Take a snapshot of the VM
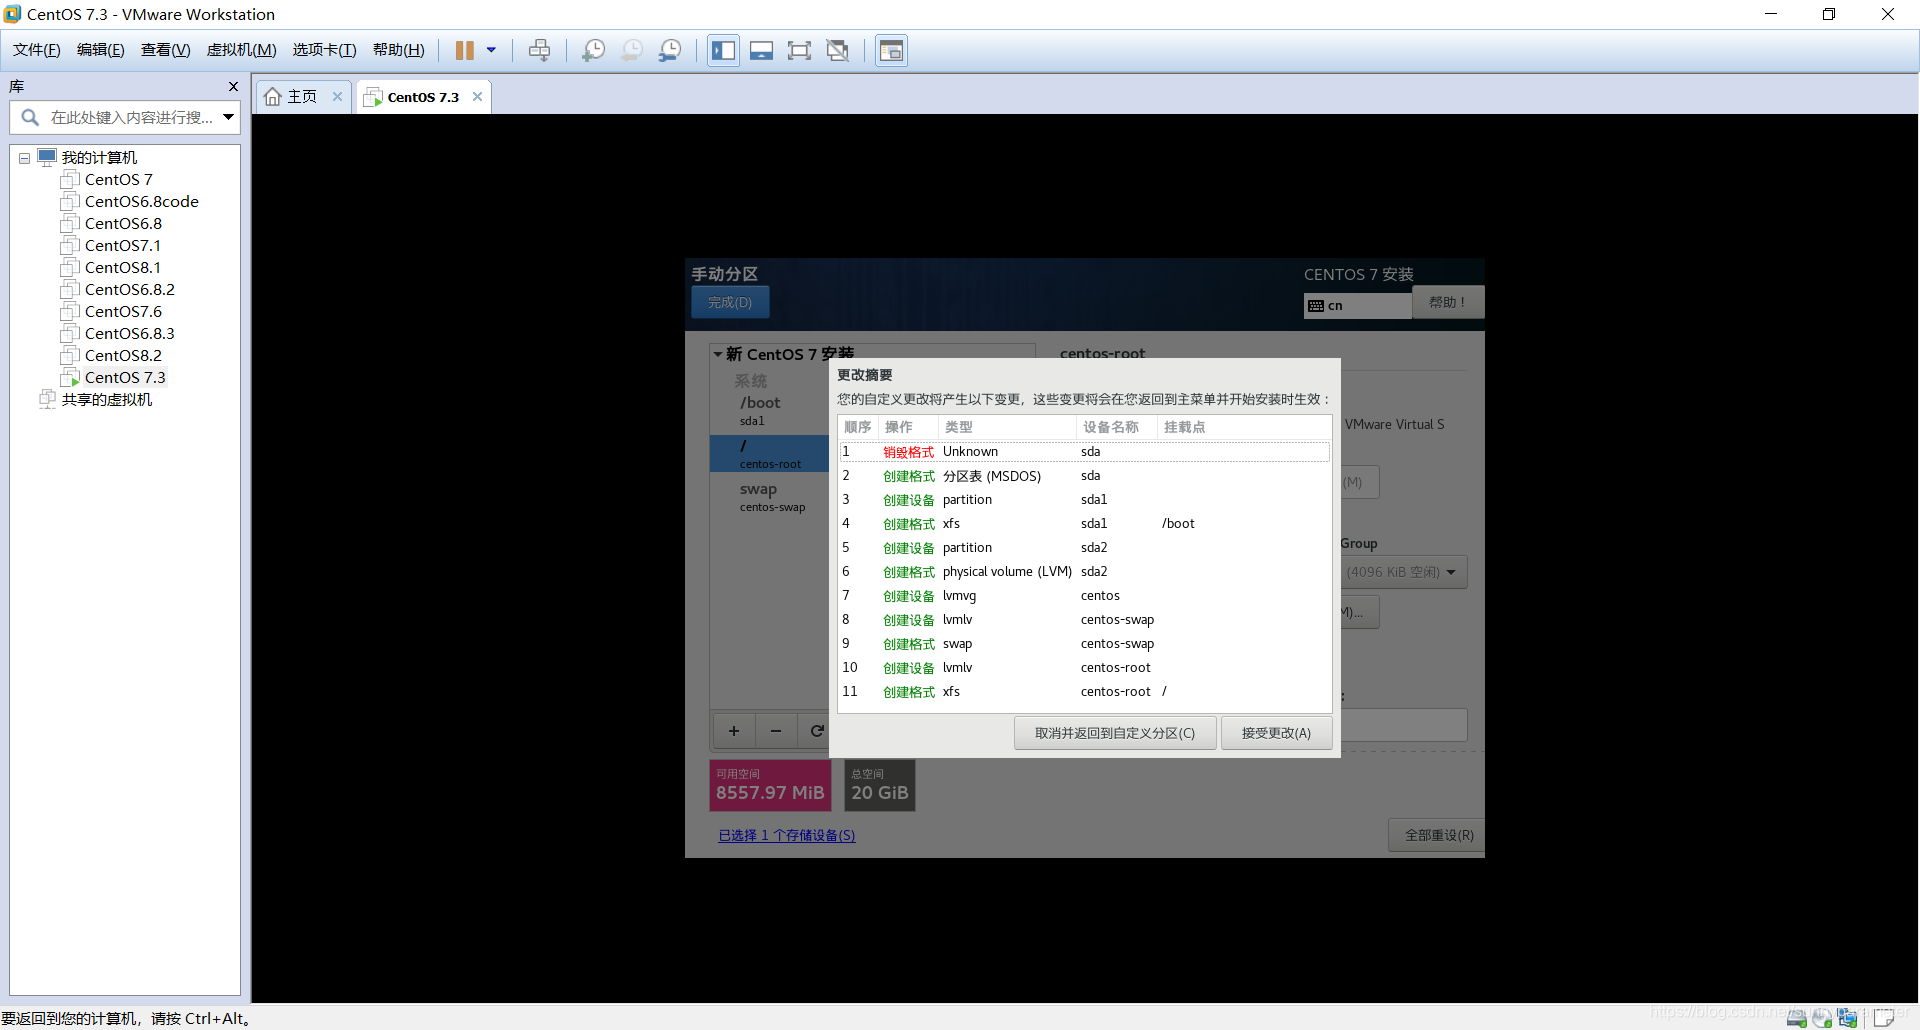This screenshot has width=1920, height=1030. click(x=593, y=50)
